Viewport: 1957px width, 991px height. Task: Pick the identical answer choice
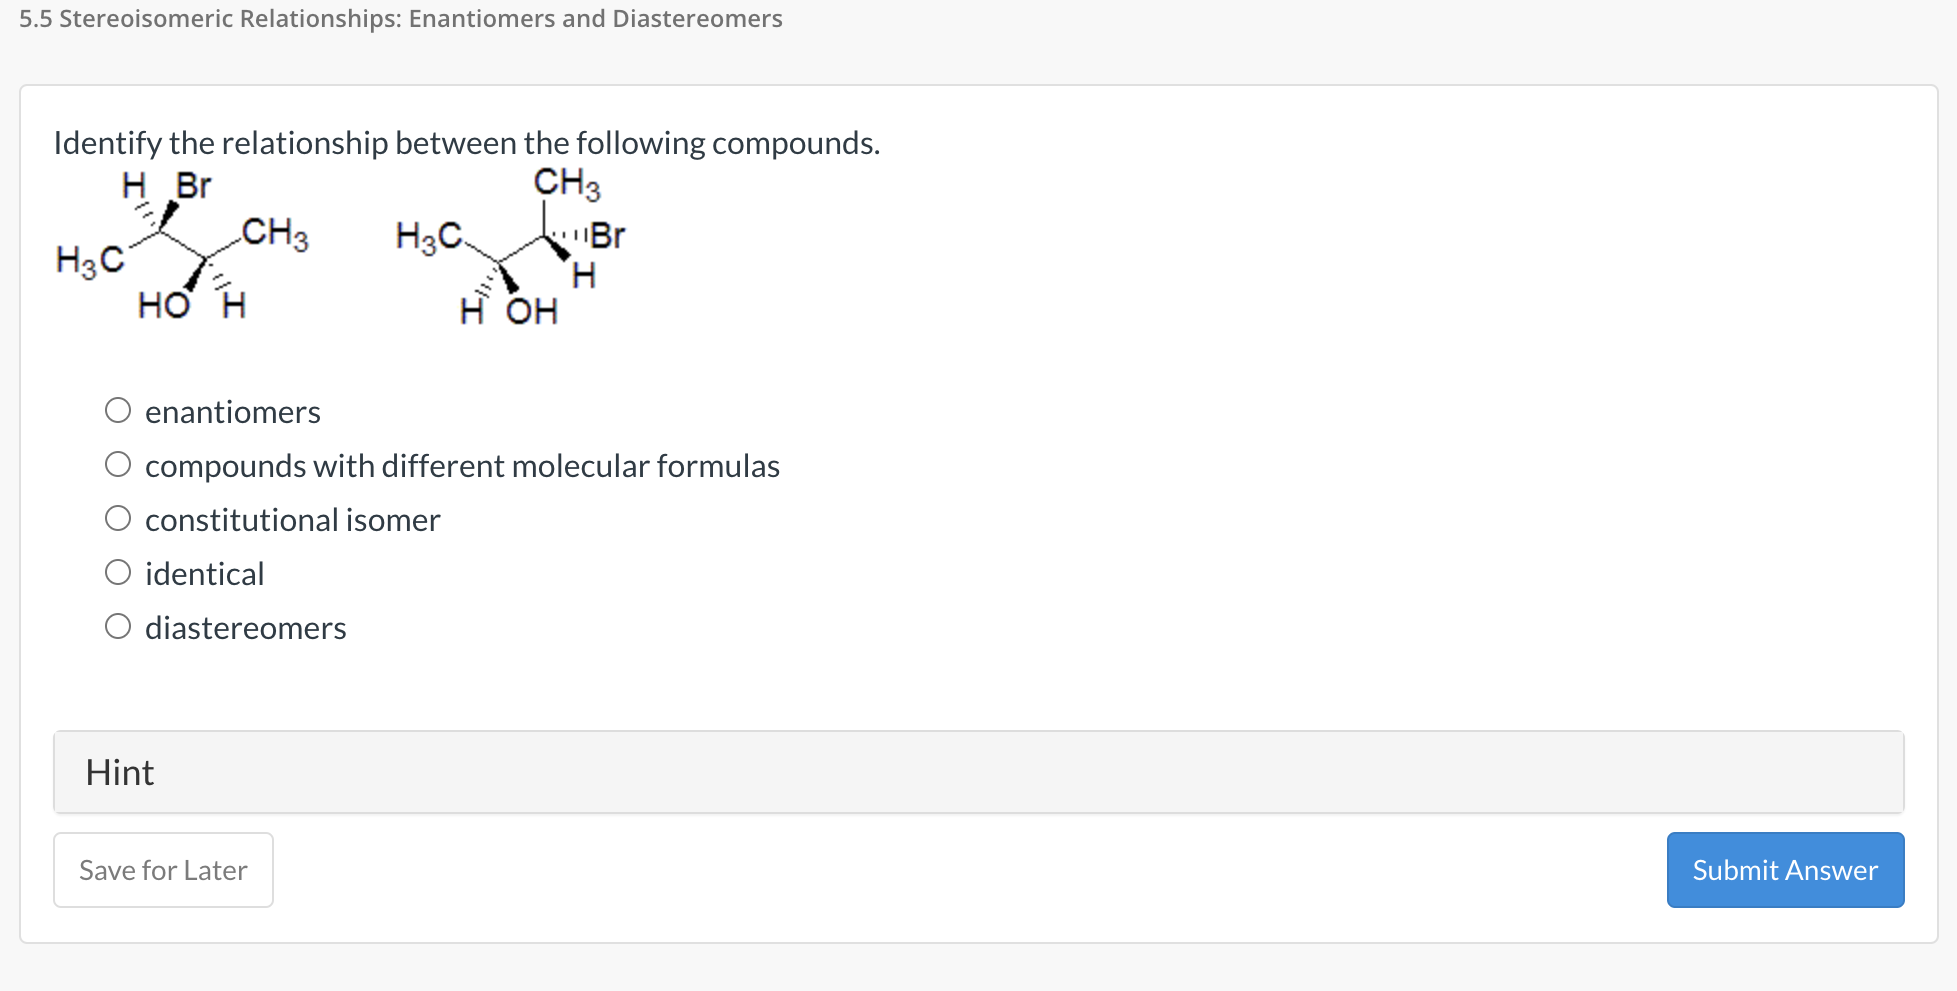(x=117, y=571)
